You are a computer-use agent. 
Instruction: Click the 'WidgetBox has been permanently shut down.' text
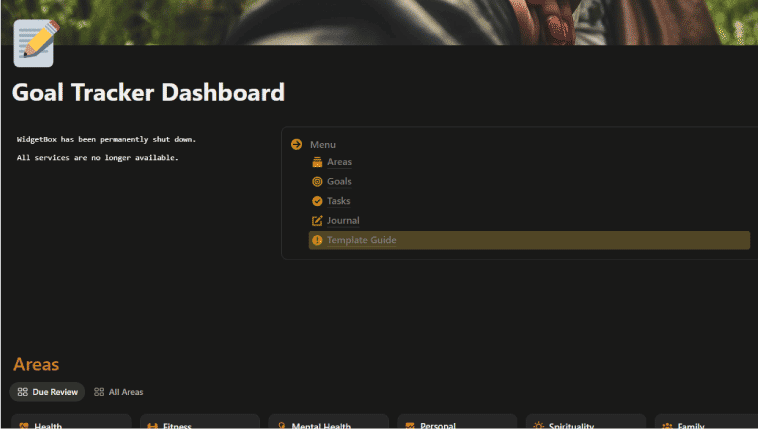[106, 139]
